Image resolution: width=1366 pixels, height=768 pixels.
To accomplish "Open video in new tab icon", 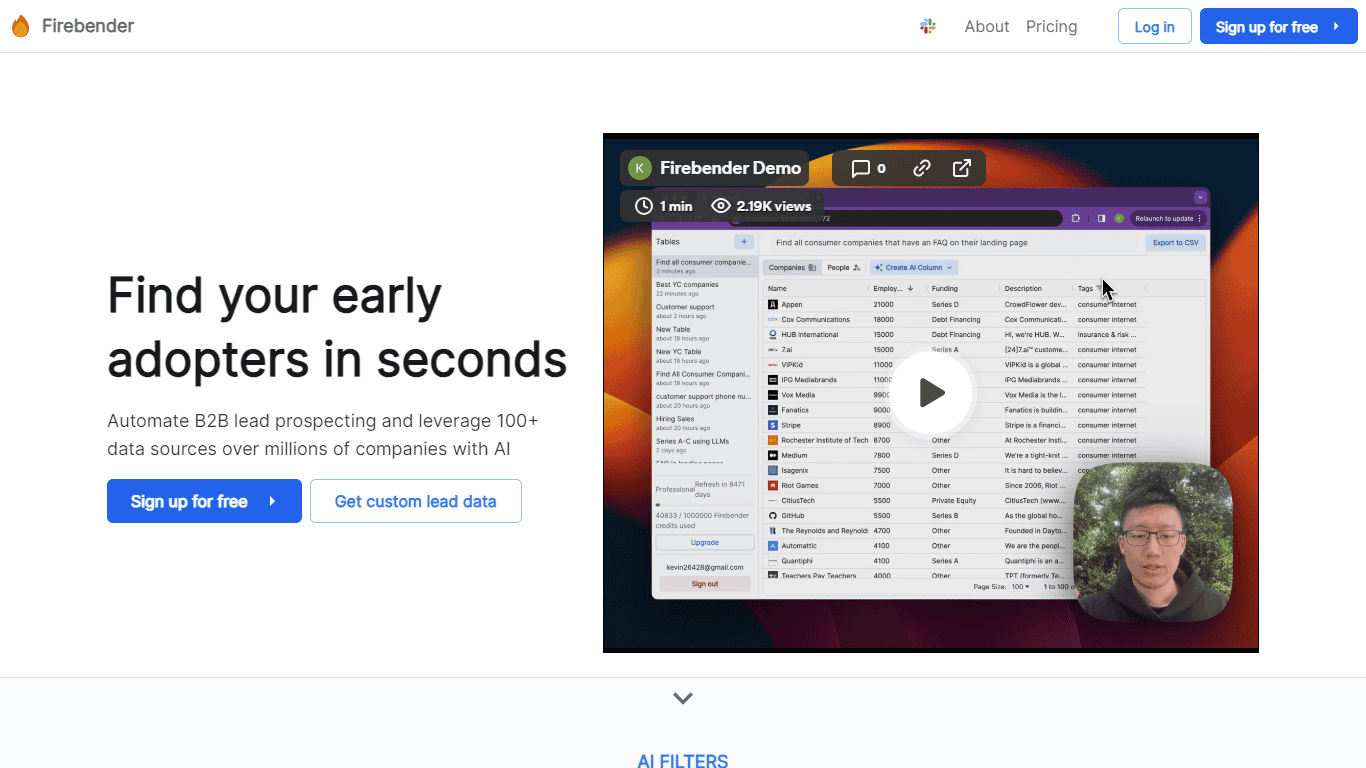I will point(961,168).
